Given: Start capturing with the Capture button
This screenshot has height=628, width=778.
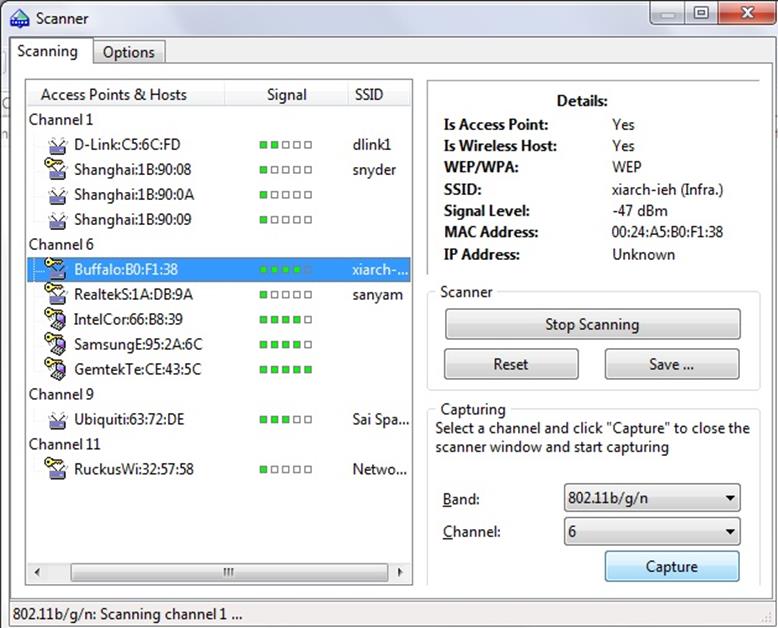Looking at the screenshot, I should [x=671, y=566].
